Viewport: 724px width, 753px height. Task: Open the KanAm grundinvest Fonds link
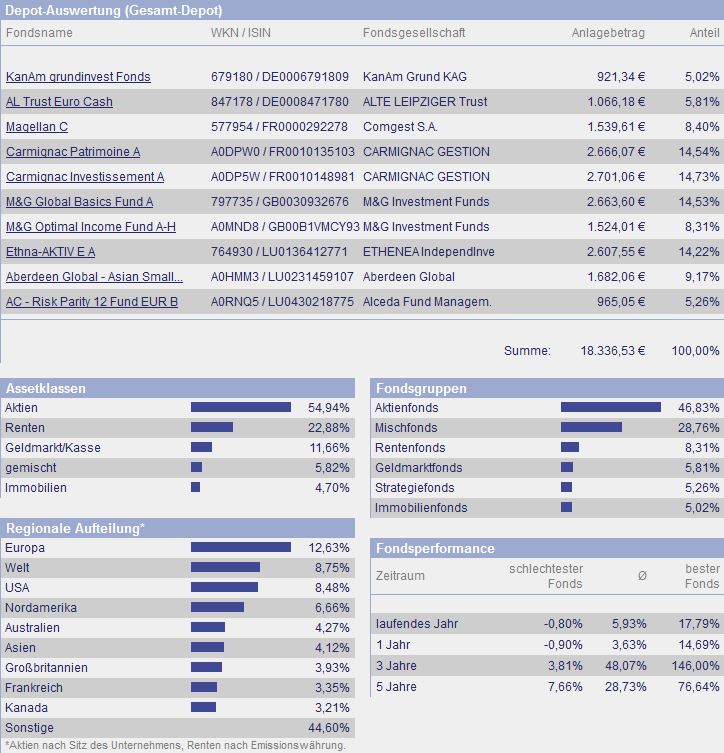coord(78,77)
